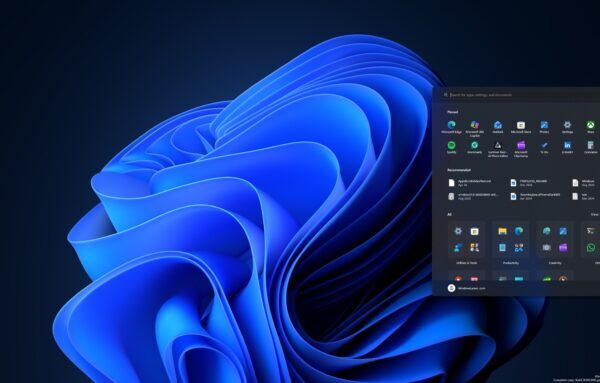This screenshot has height=383, width=600.
Task: Launch Microsoft 365 Copilot pinned app
Action: click(x=474, y=128)
